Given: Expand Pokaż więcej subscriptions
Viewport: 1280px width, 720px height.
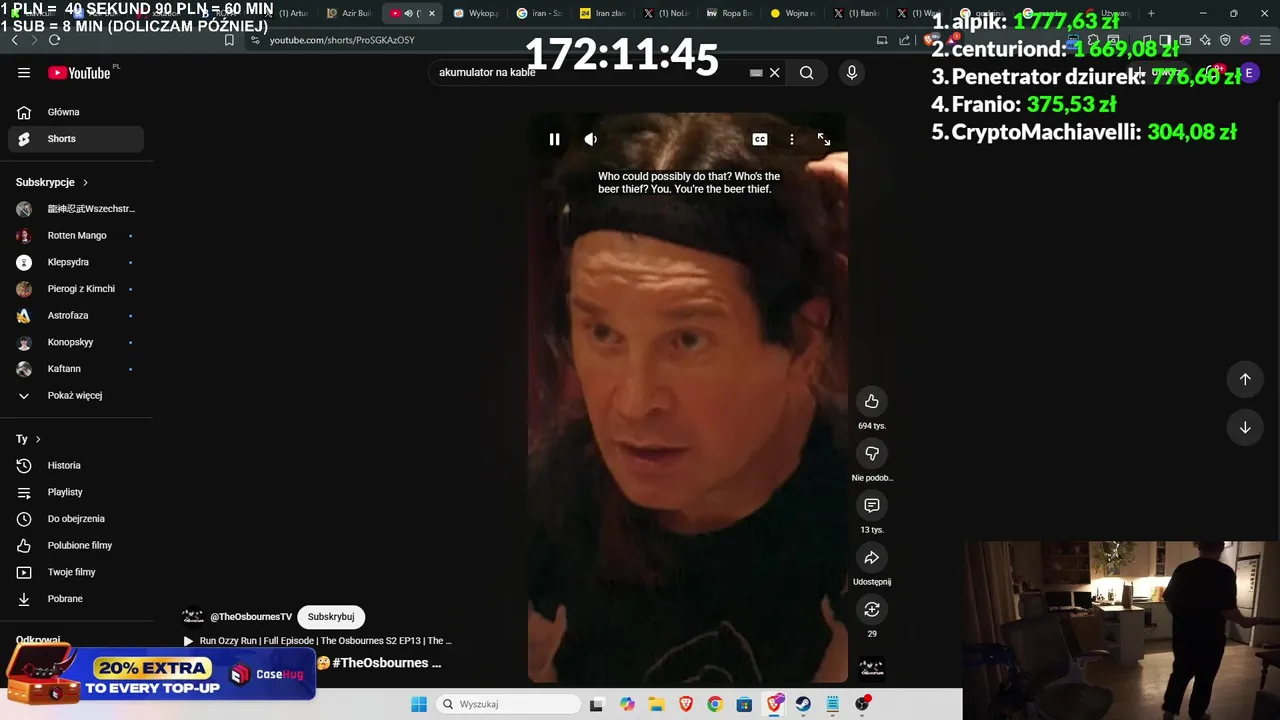Looking at the screenshot, I should click(76, 395).
